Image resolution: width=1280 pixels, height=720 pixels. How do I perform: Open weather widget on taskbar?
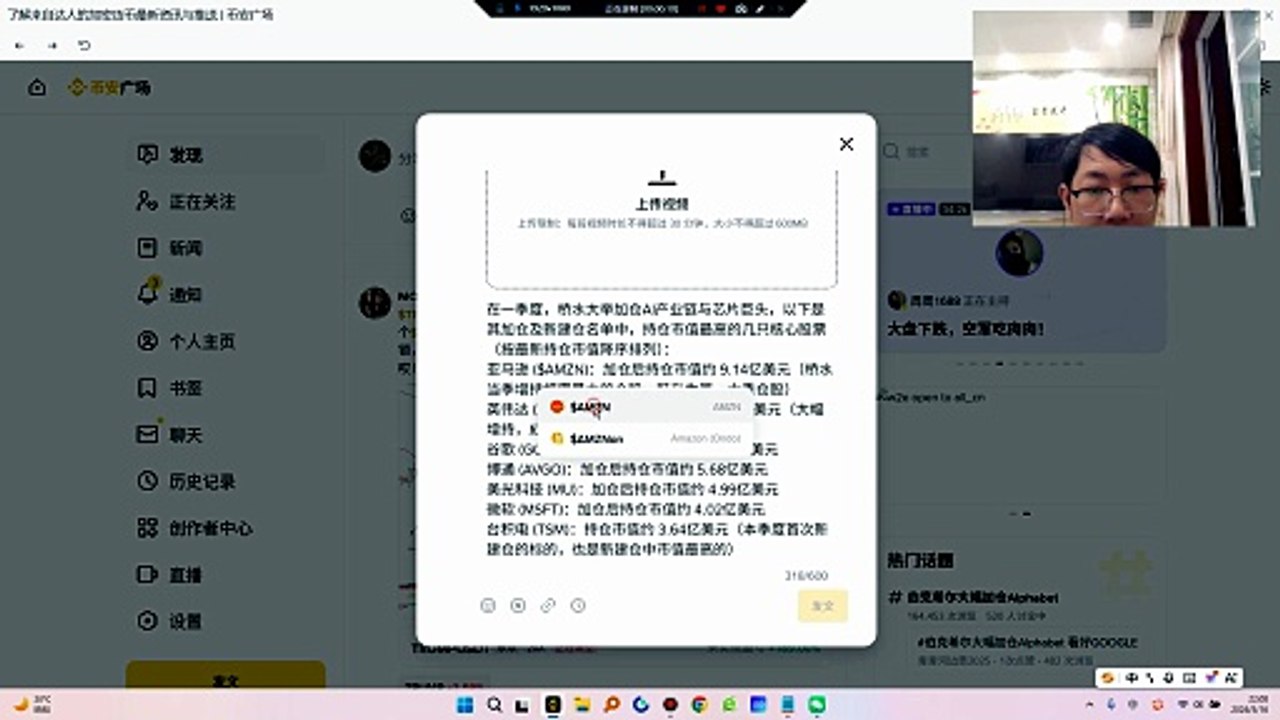tap(30, 705)
